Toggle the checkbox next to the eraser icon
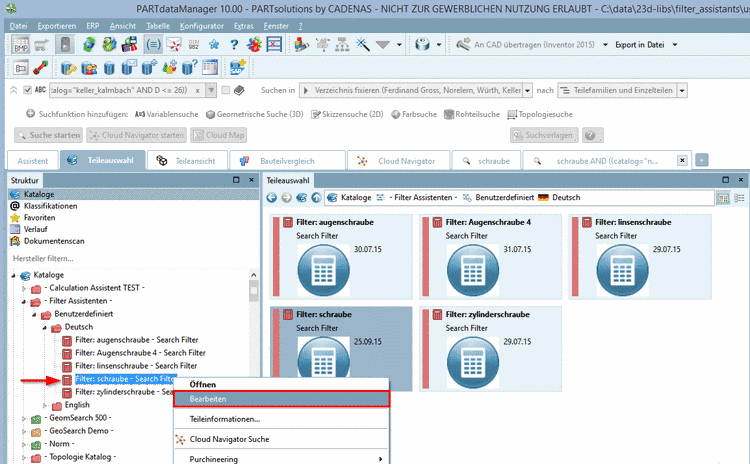The width and height of the screenshot is (750, 464). 226,90
